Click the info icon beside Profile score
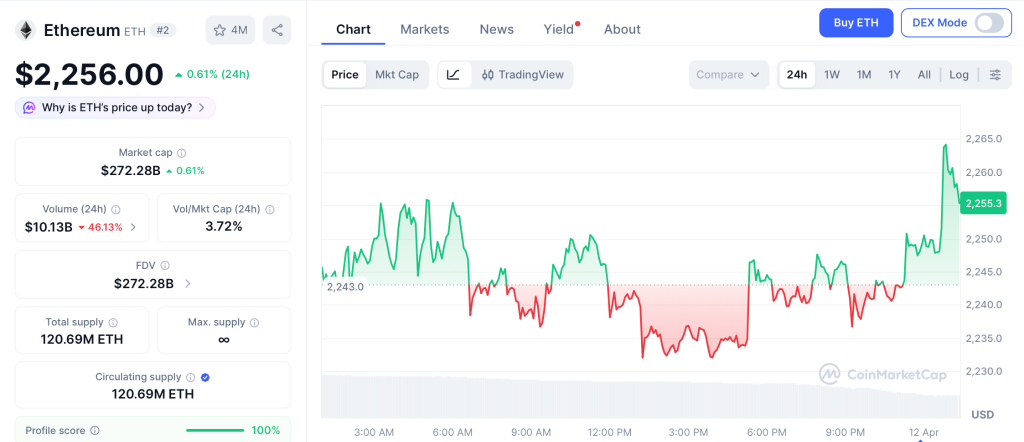The image size is (1024, 442). 94,430
